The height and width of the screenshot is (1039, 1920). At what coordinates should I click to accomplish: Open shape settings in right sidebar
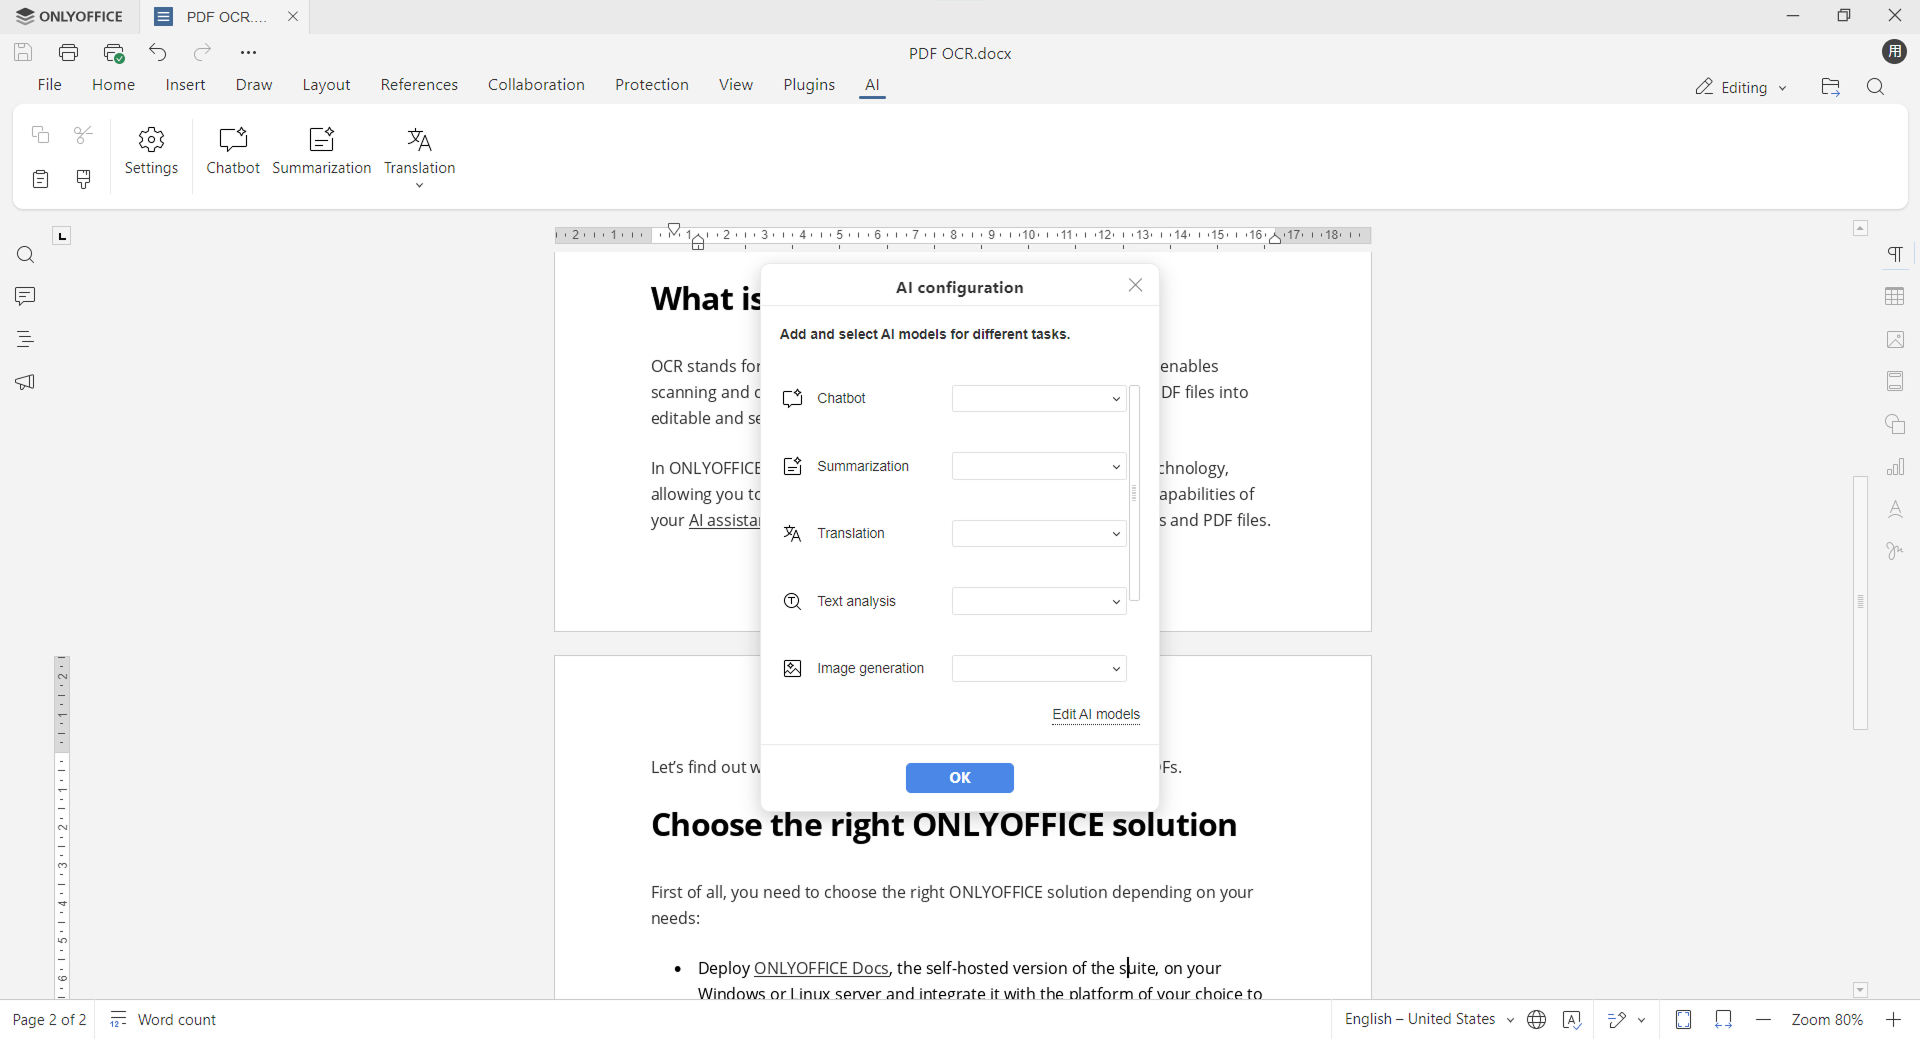coord(1896,425)
